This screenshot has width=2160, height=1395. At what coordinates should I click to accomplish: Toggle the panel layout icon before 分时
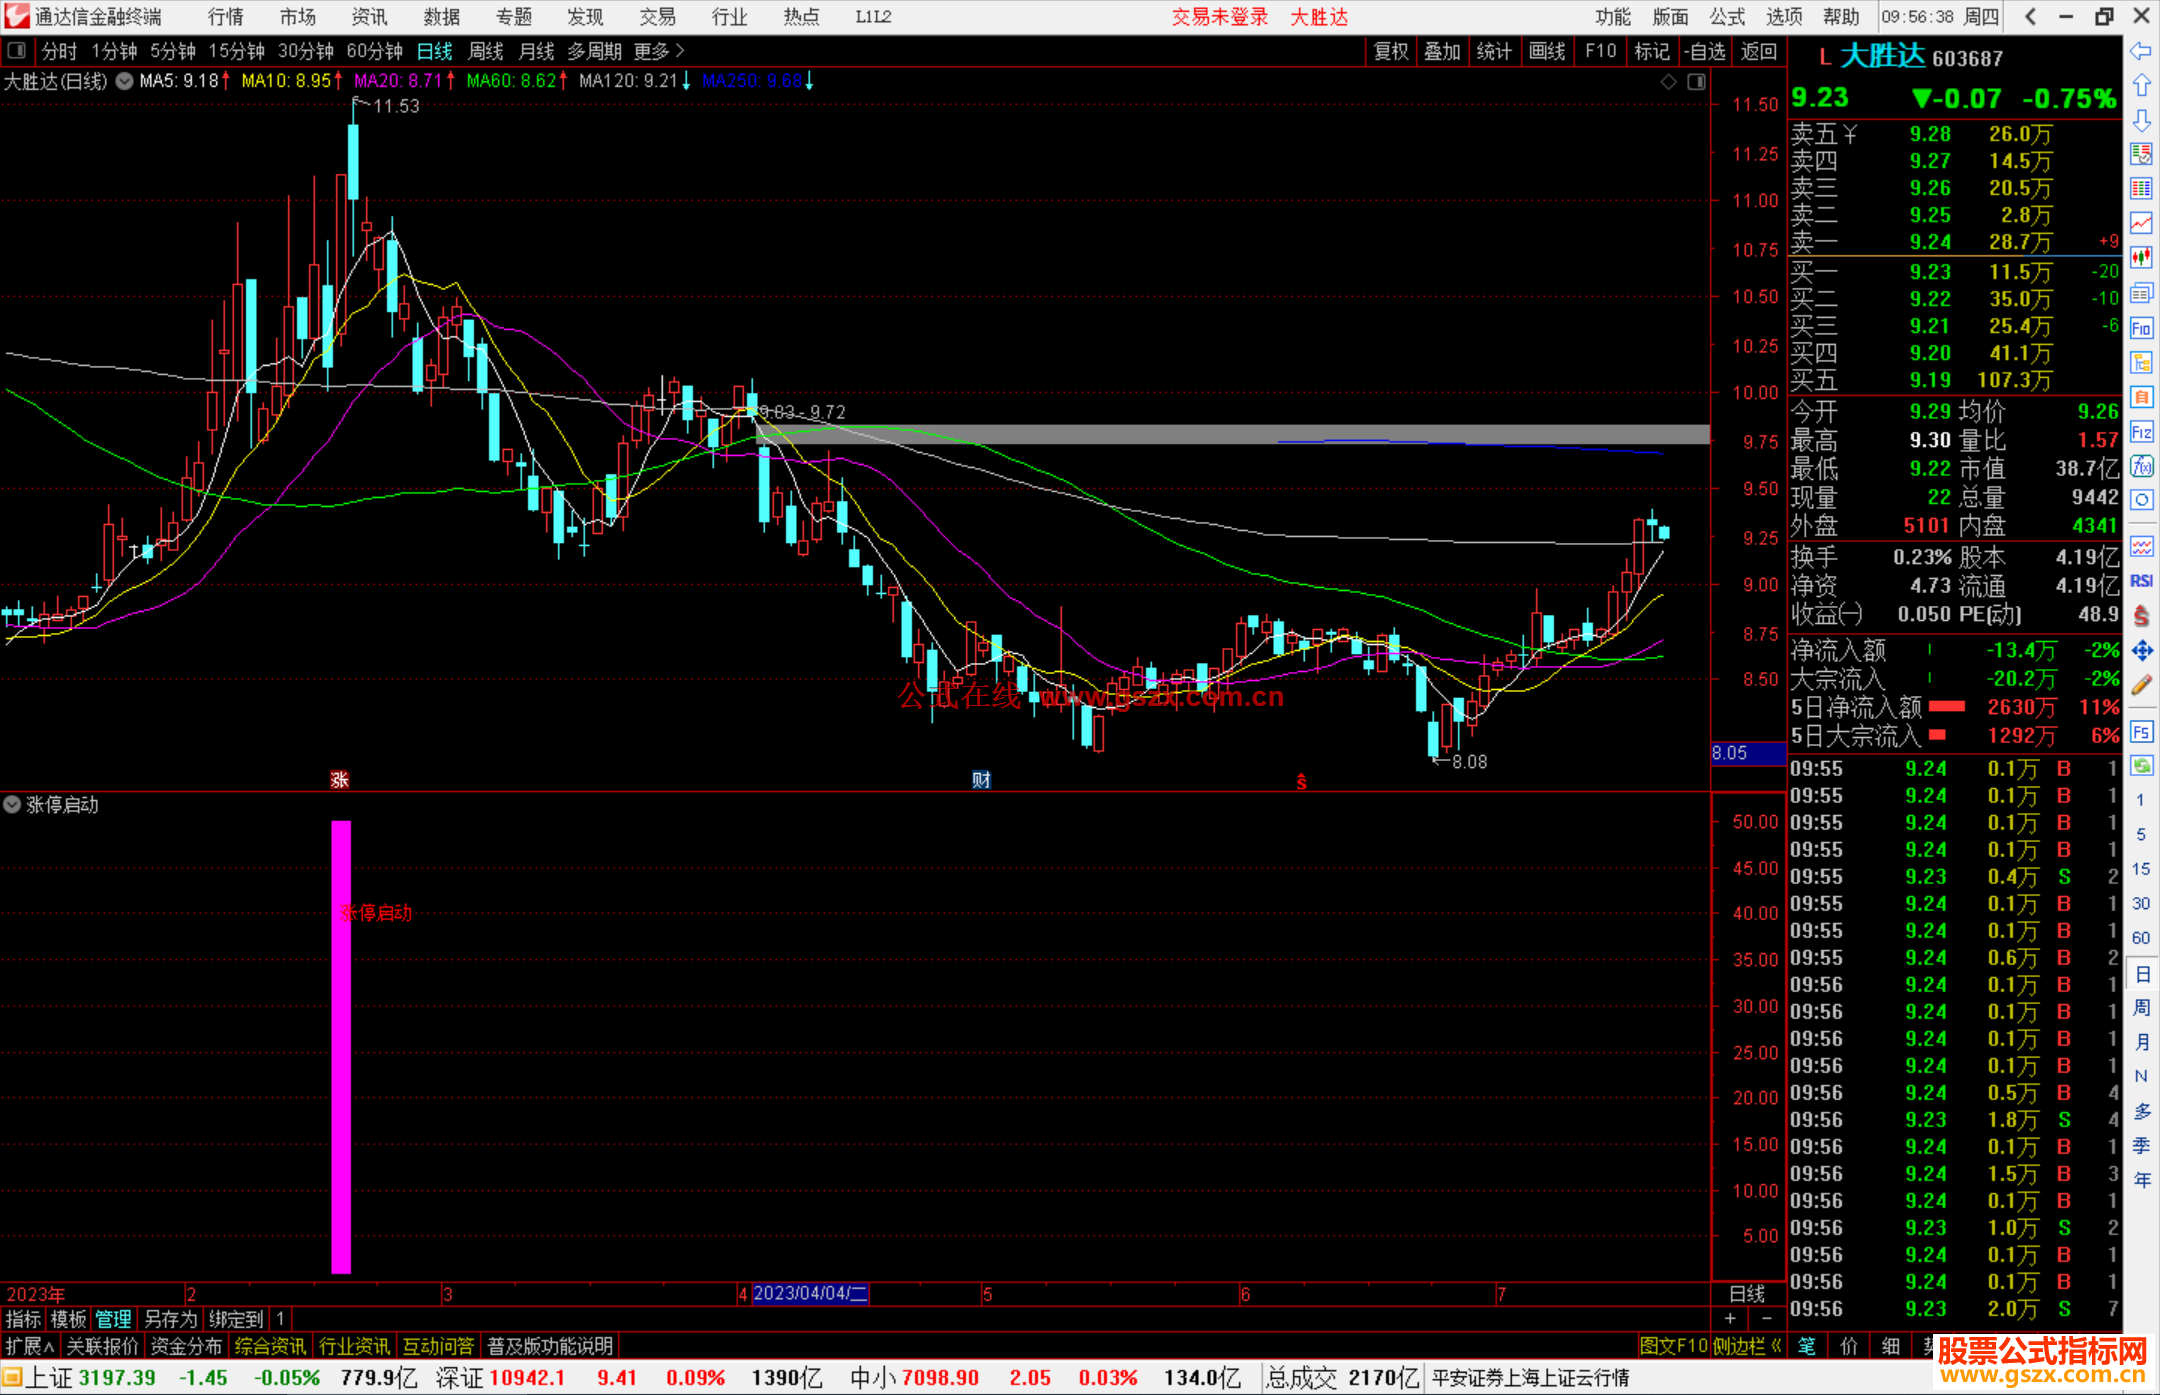coord(16,51)
